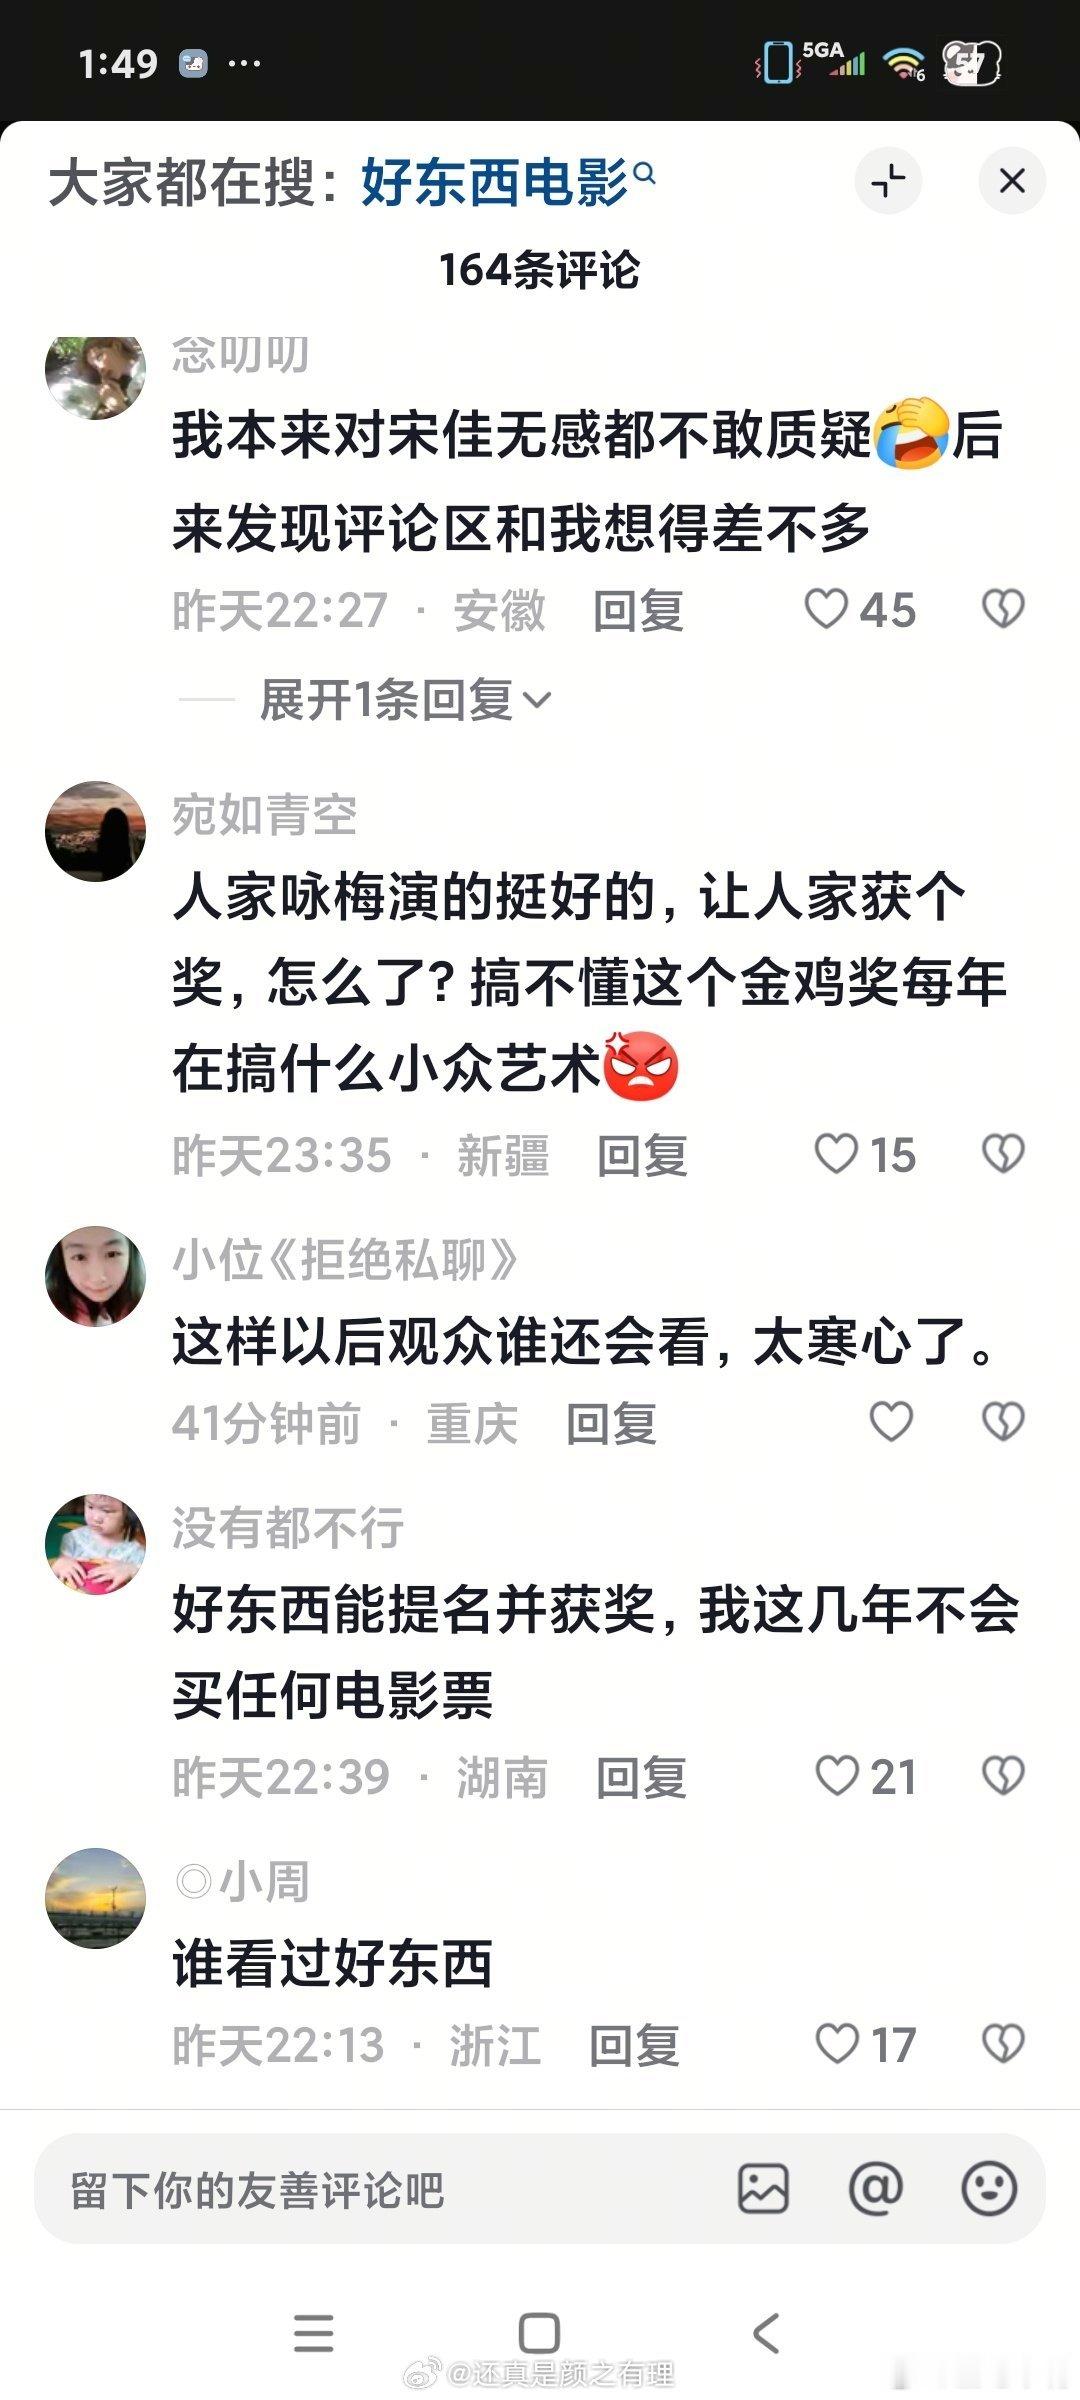Open image picker in comment bar
The image size is (1080, 2400).
(763, 2188)
